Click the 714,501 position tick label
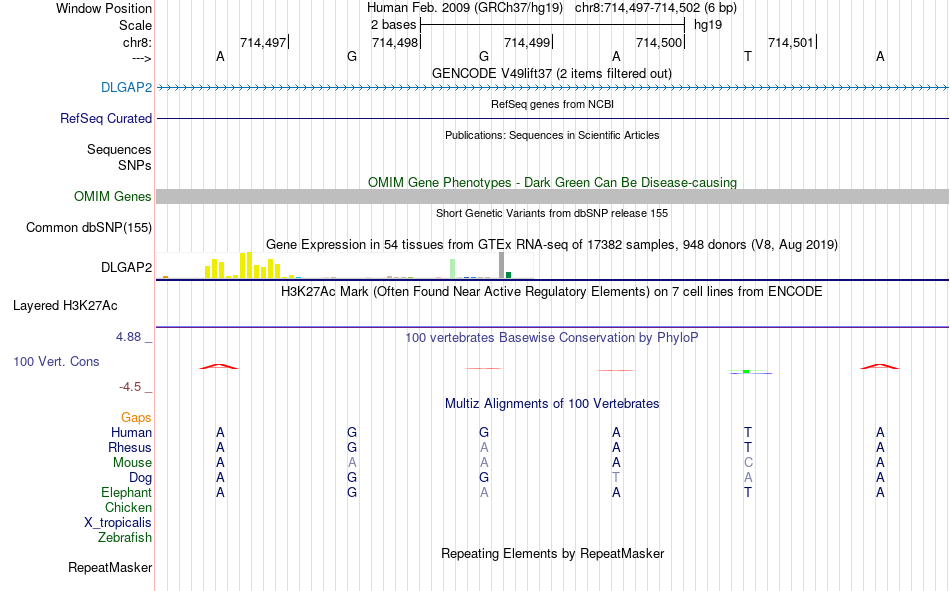This screenshot has width=950, height=591. click(x=791, y=42)
